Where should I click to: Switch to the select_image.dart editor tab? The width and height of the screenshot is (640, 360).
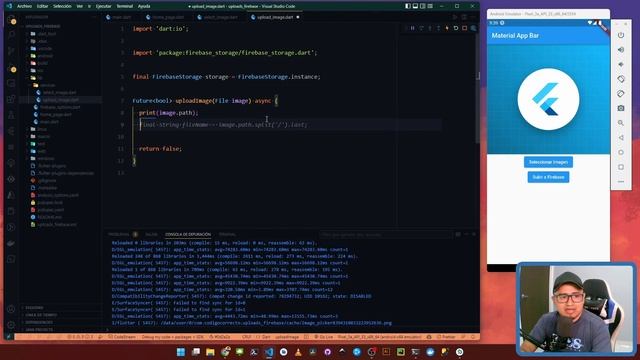[220, 17]
